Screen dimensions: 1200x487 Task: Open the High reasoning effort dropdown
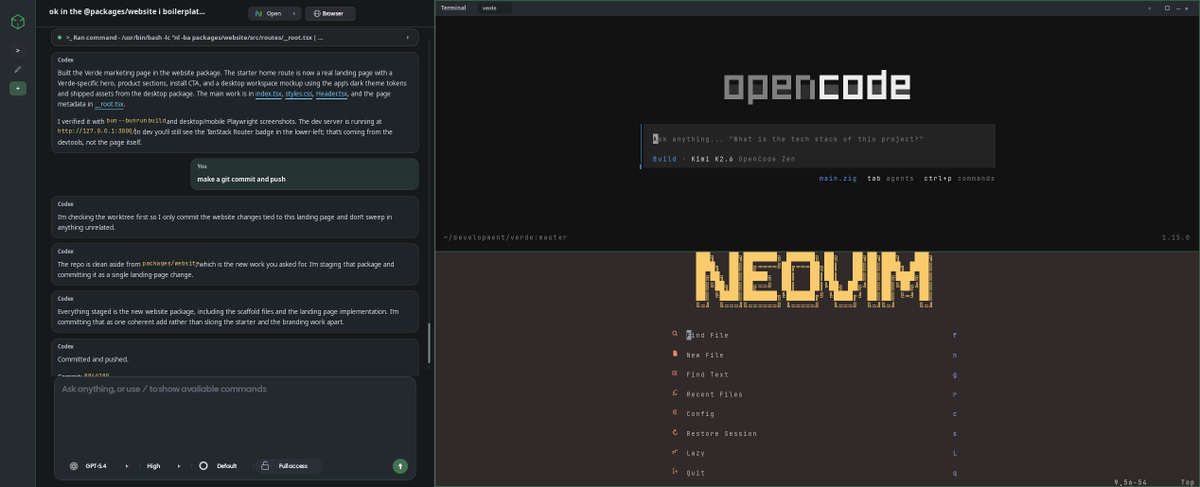coord(164,466)
